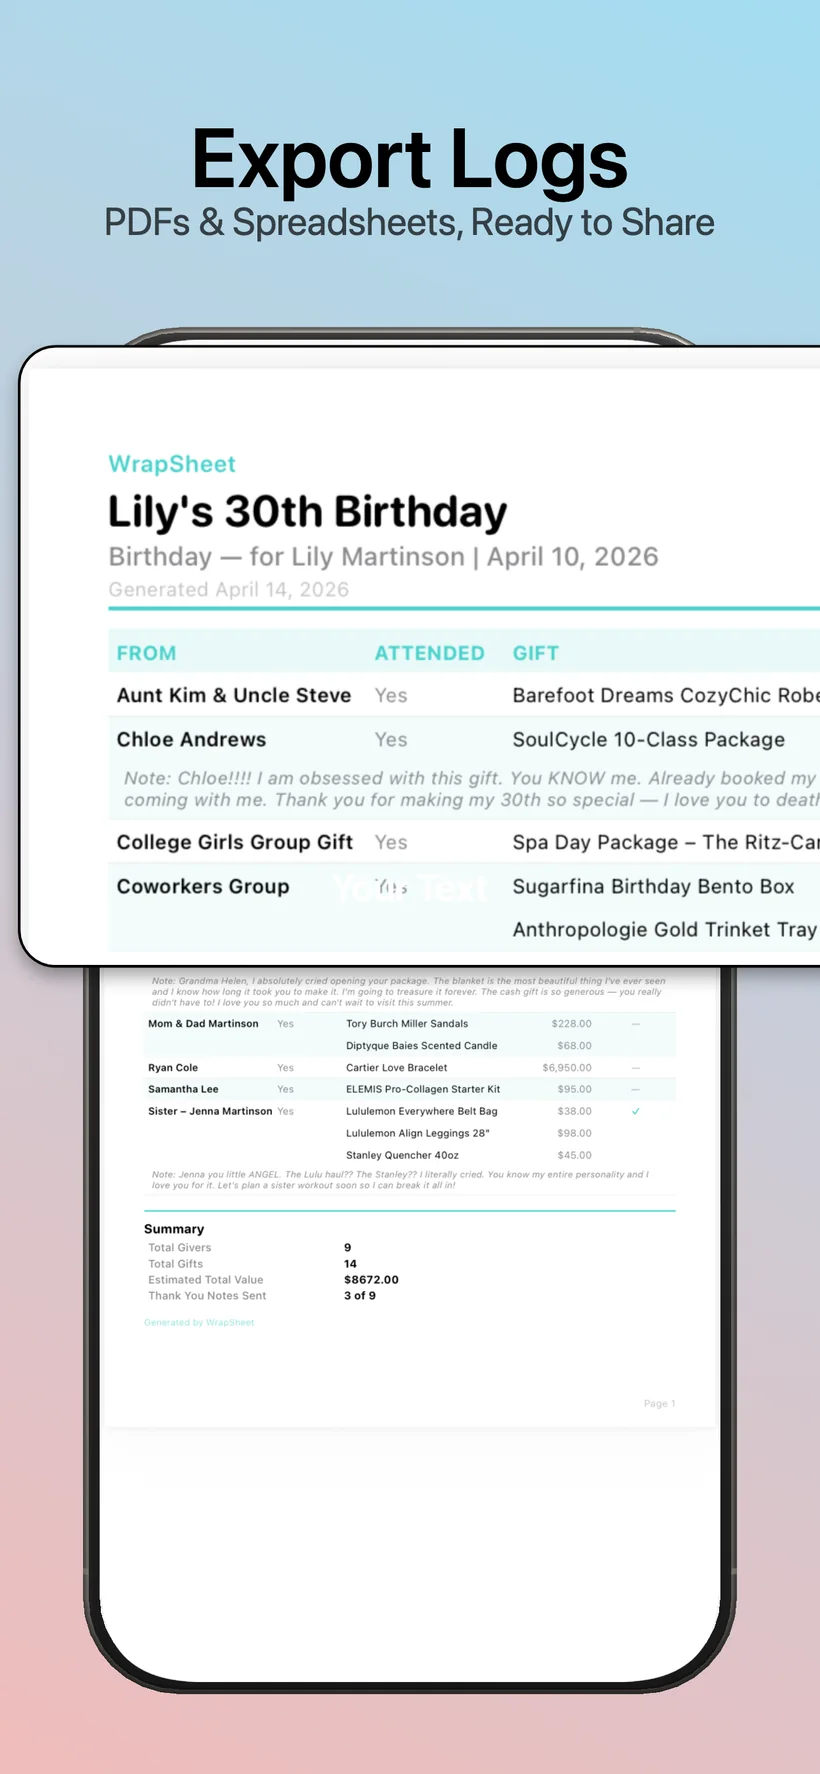This screenshot has height=1774, width=820.
Task: Click "Lululemon Everywhere Belt Bag" gift
Action: tap(422, 1111)
